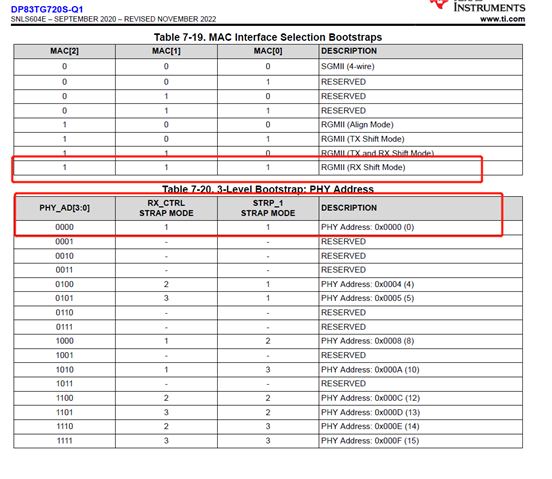Select the 1000 PHY_AD cell
Image resolution: width=552 pixels, height=479 pixels.
pos(64,341)
